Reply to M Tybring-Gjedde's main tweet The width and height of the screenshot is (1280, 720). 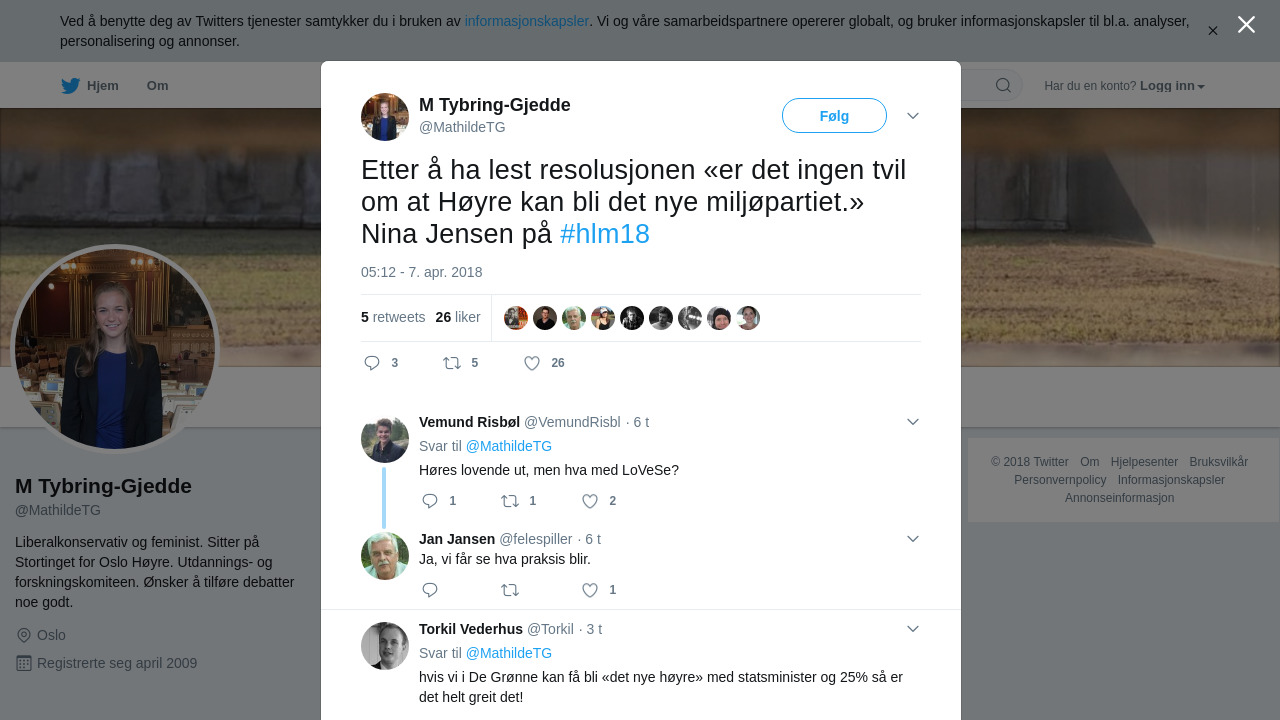click(372, 363)
